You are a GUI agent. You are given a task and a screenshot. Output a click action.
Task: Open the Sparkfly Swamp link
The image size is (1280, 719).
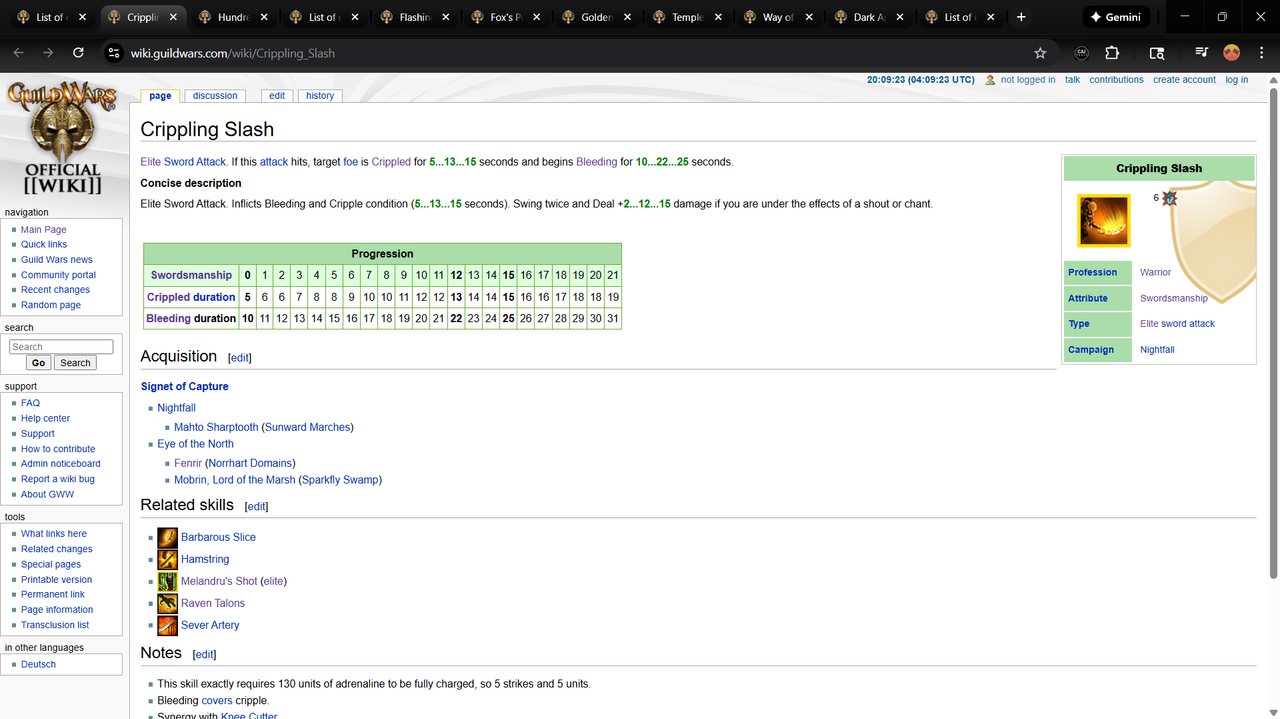pos(340,480)
